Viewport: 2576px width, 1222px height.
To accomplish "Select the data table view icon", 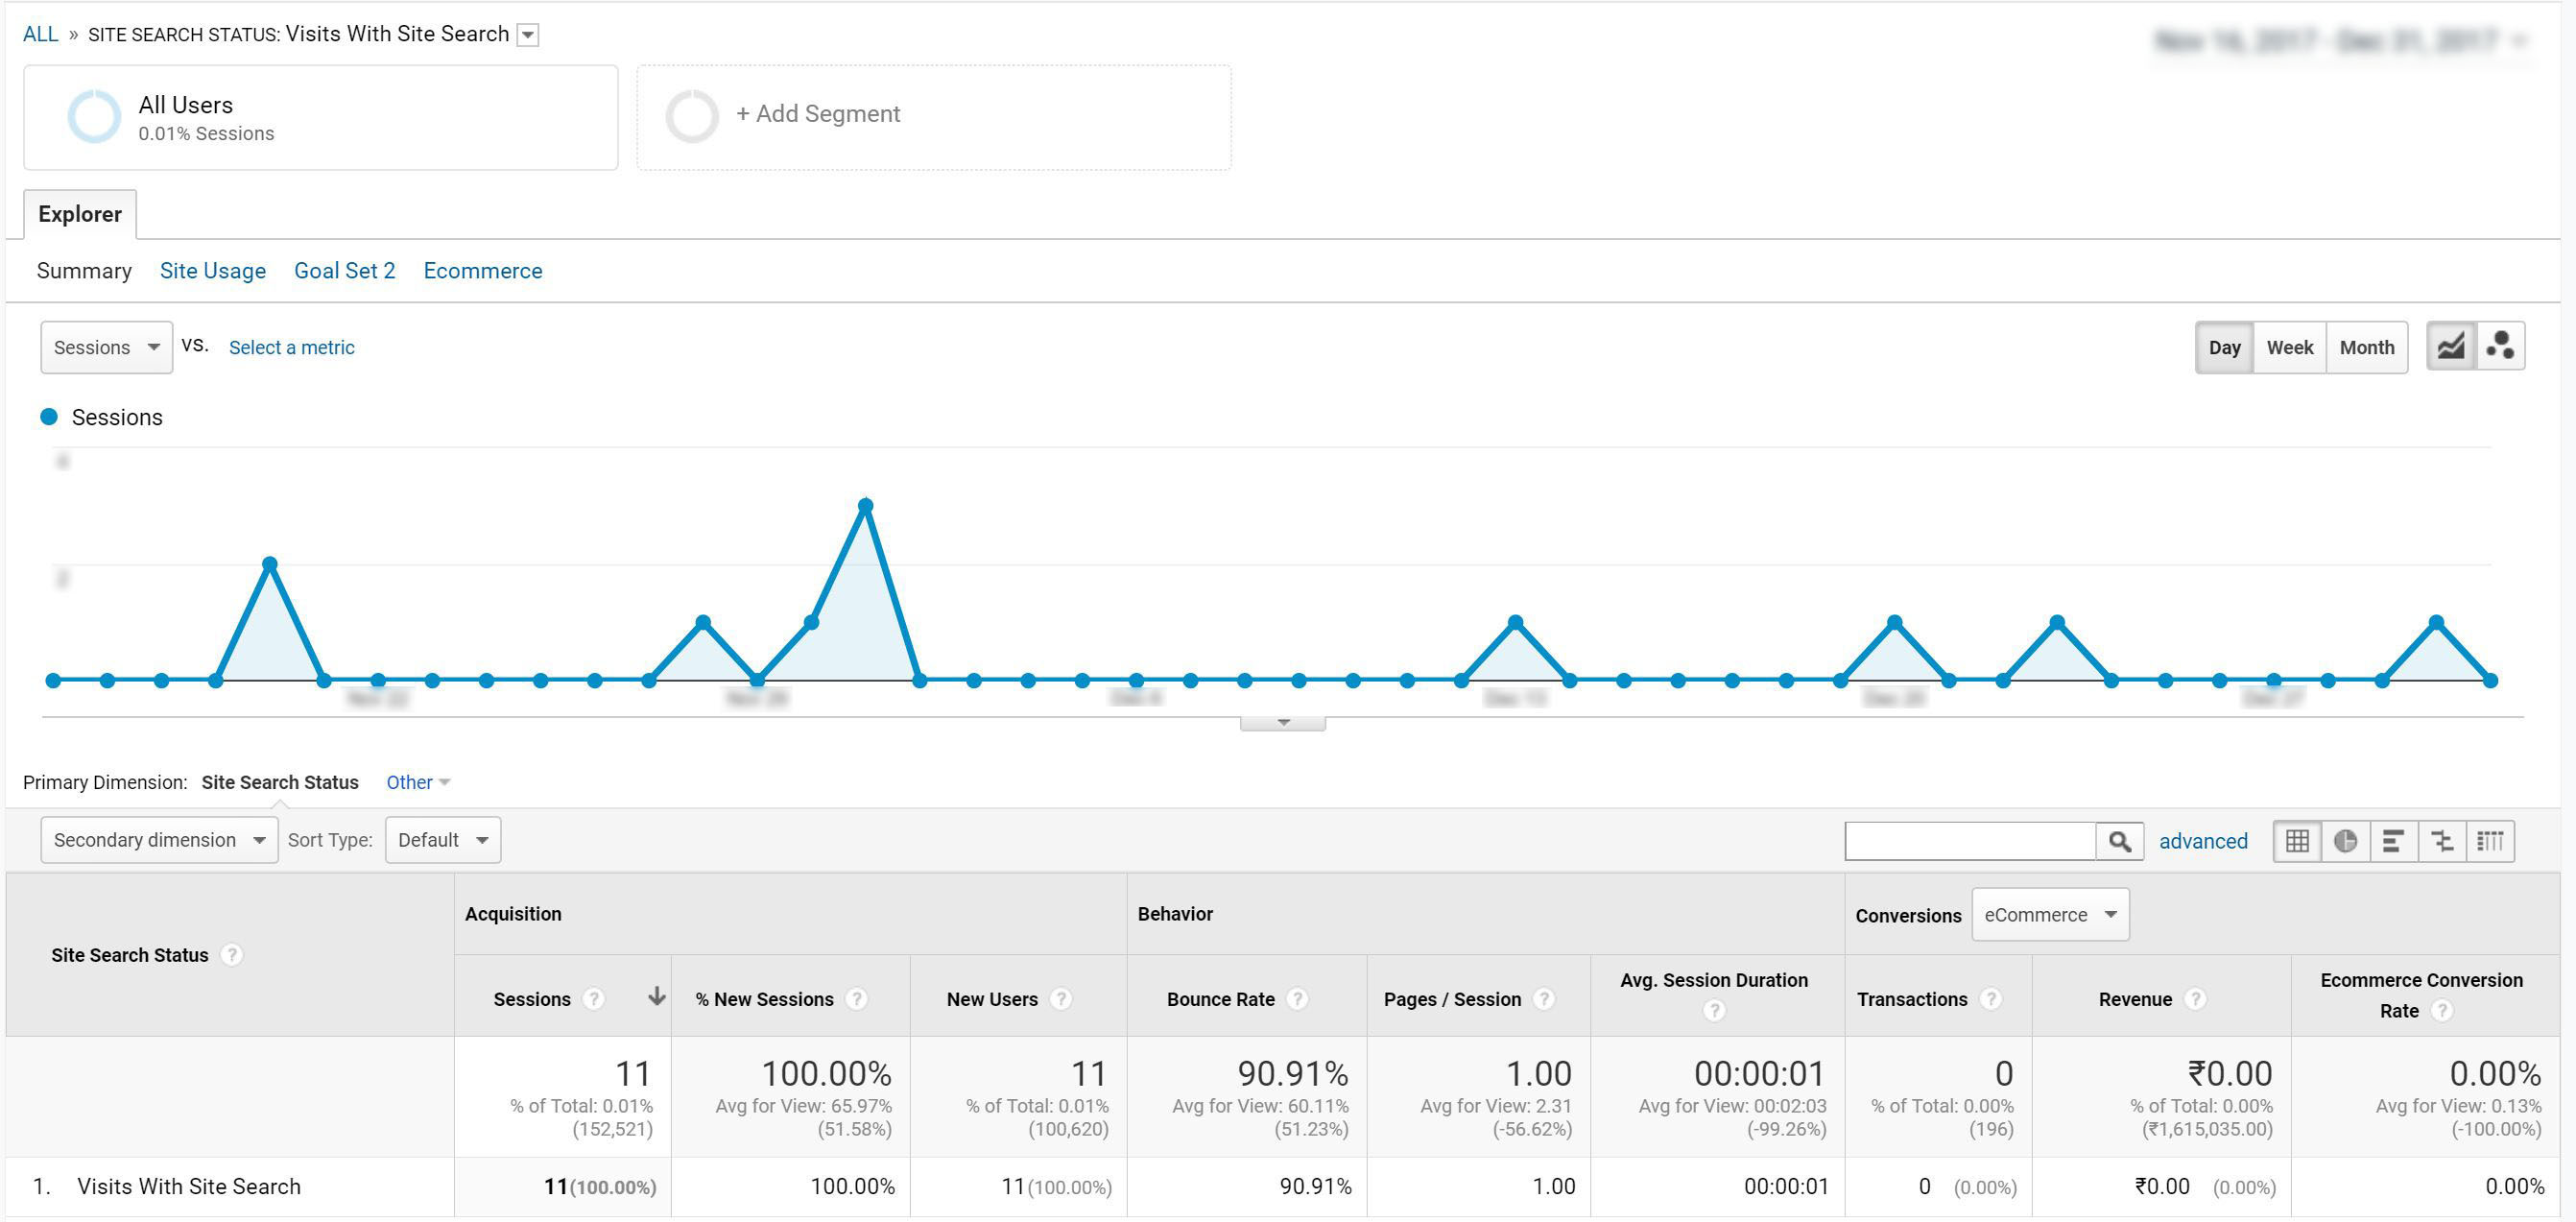I will pos(2297,841).
